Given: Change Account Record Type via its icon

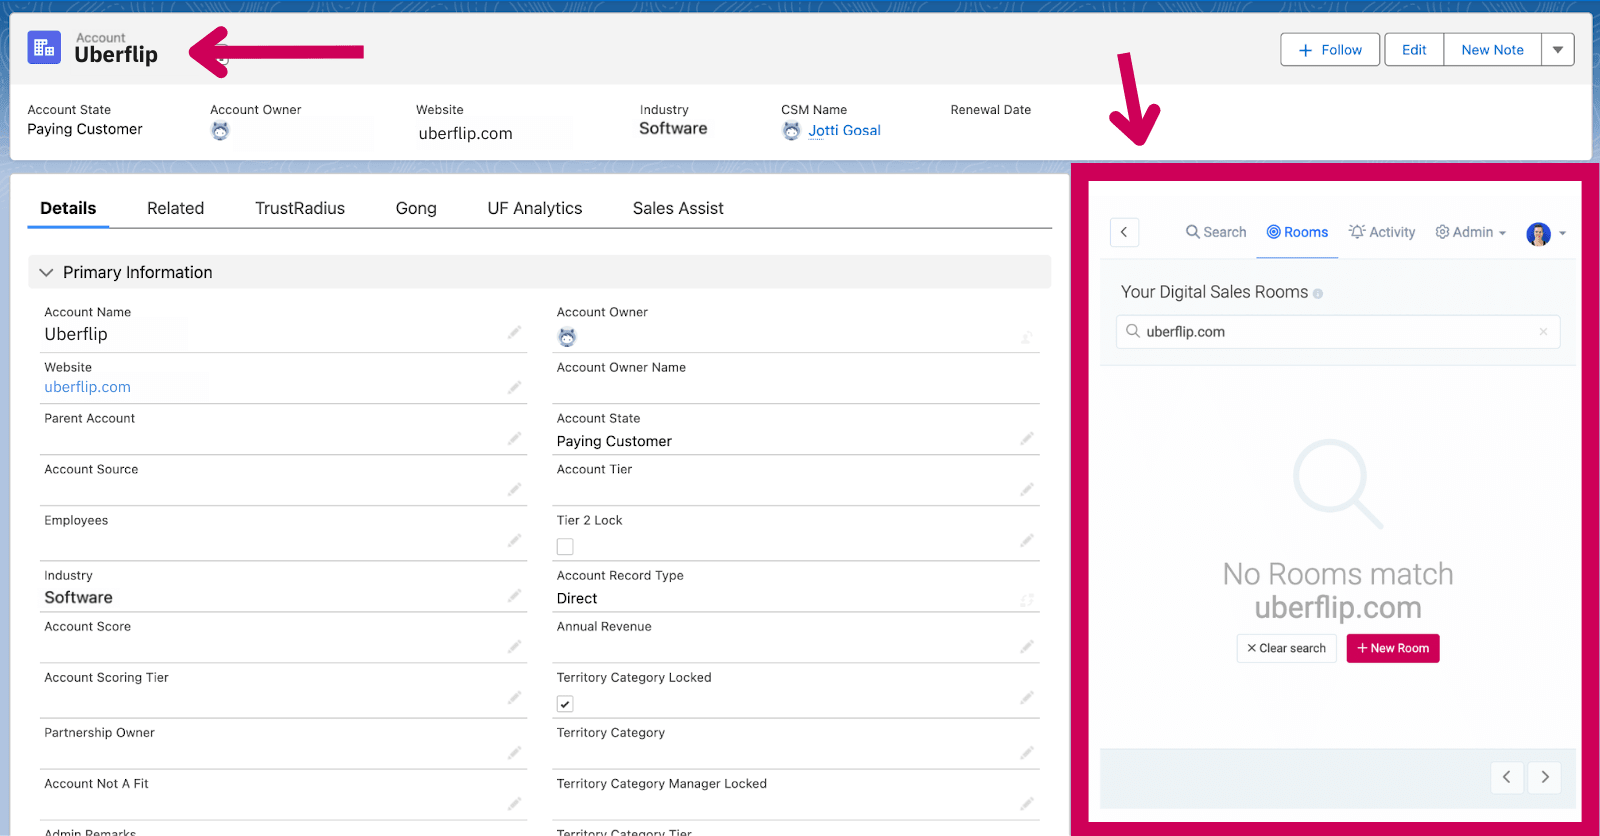Looking at the screenshot, I should tap(1027, 600).
